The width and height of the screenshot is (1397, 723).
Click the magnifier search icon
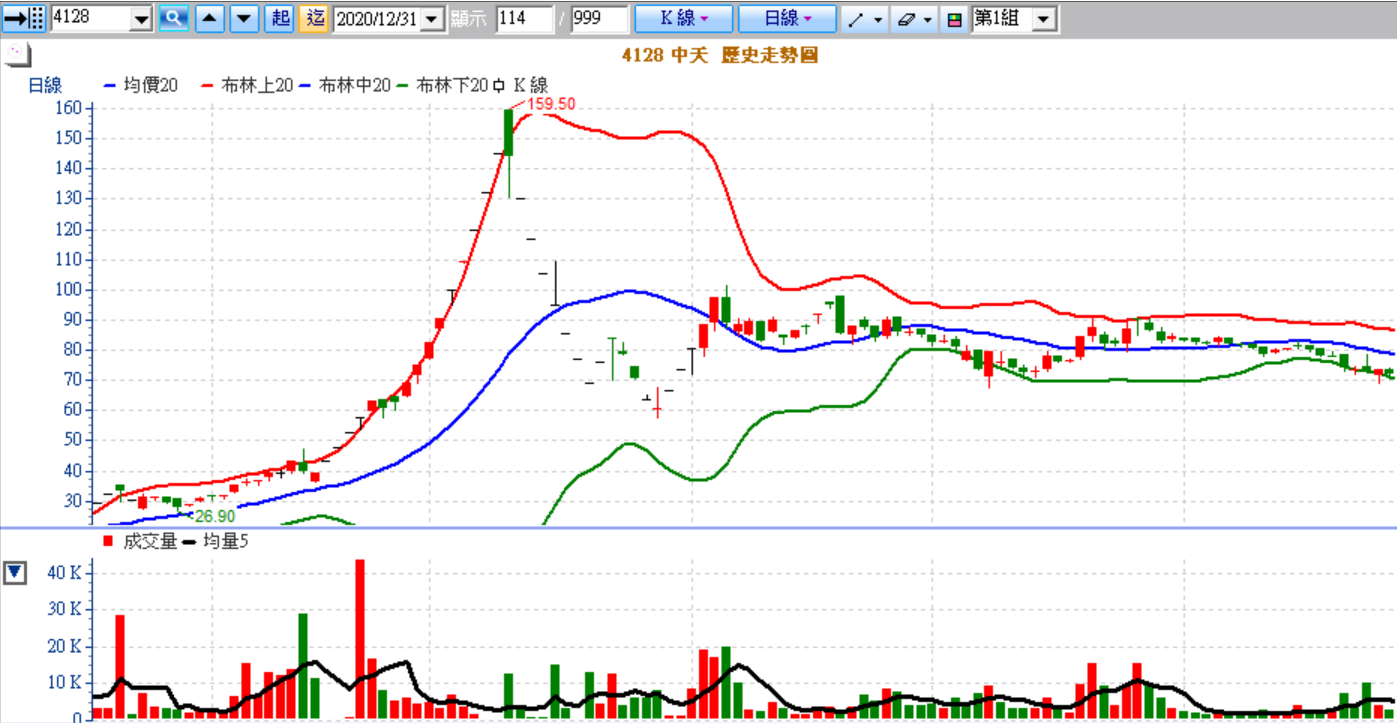coord(173,18)
